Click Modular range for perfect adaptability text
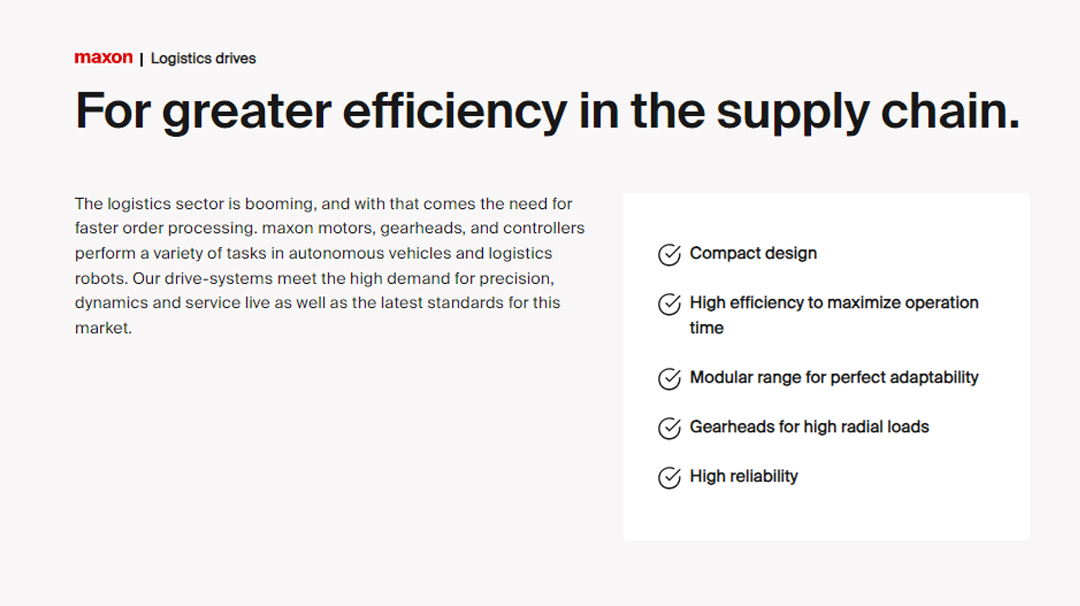 pyautogui.click(x=834, y=378)
